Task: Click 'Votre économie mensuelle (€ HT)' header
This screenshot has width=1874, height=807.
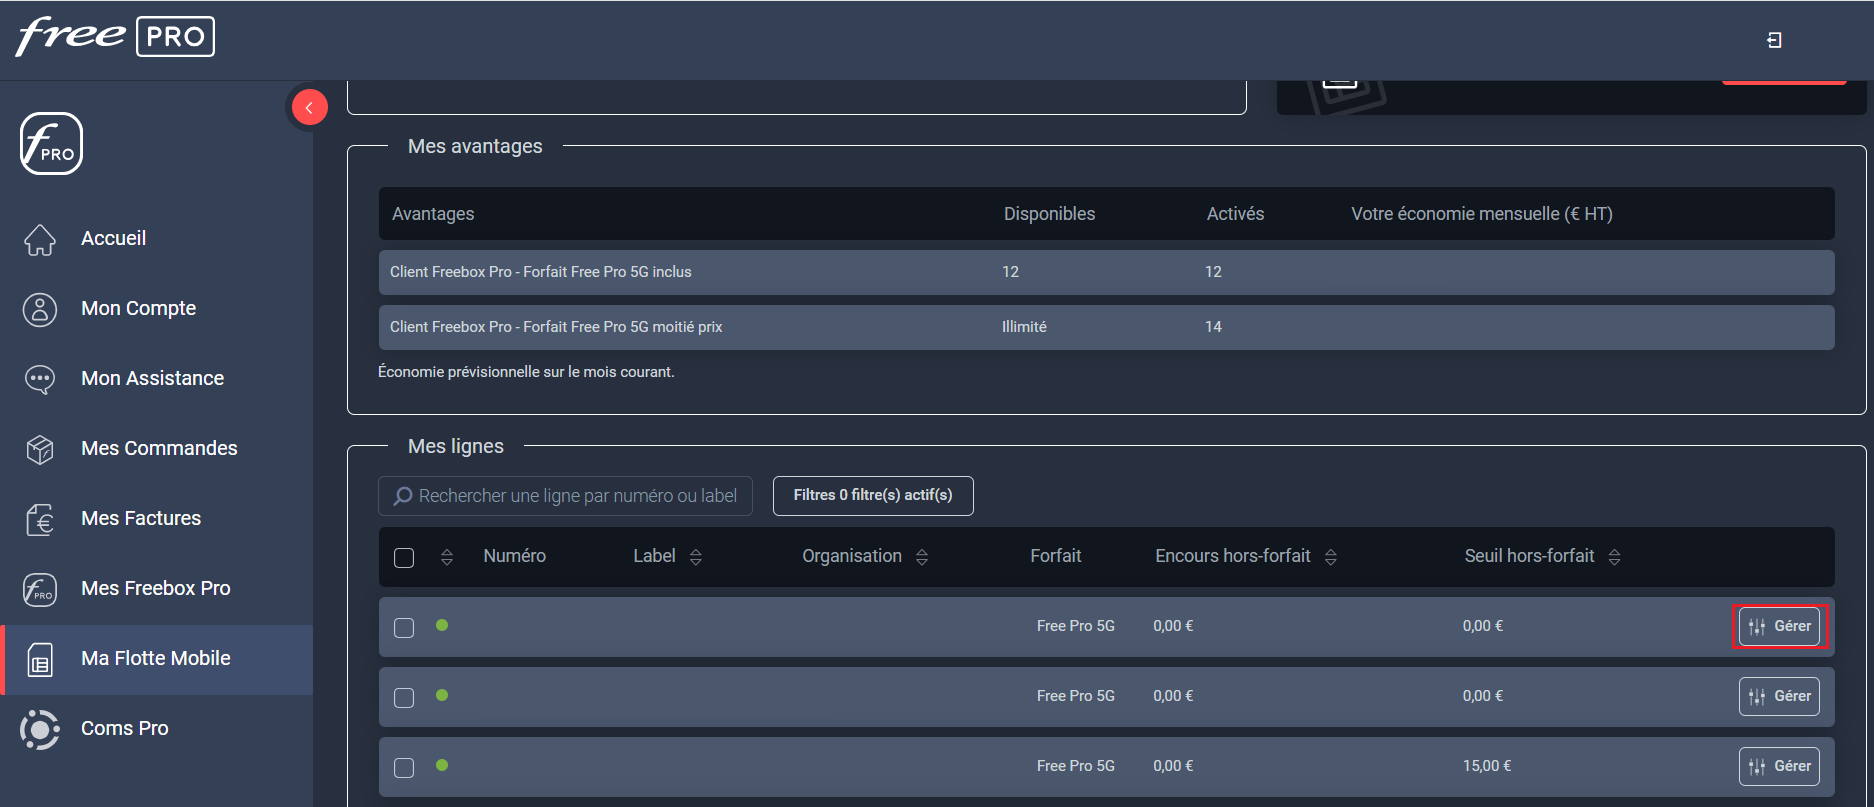Action: click(x=1482, y=214)
